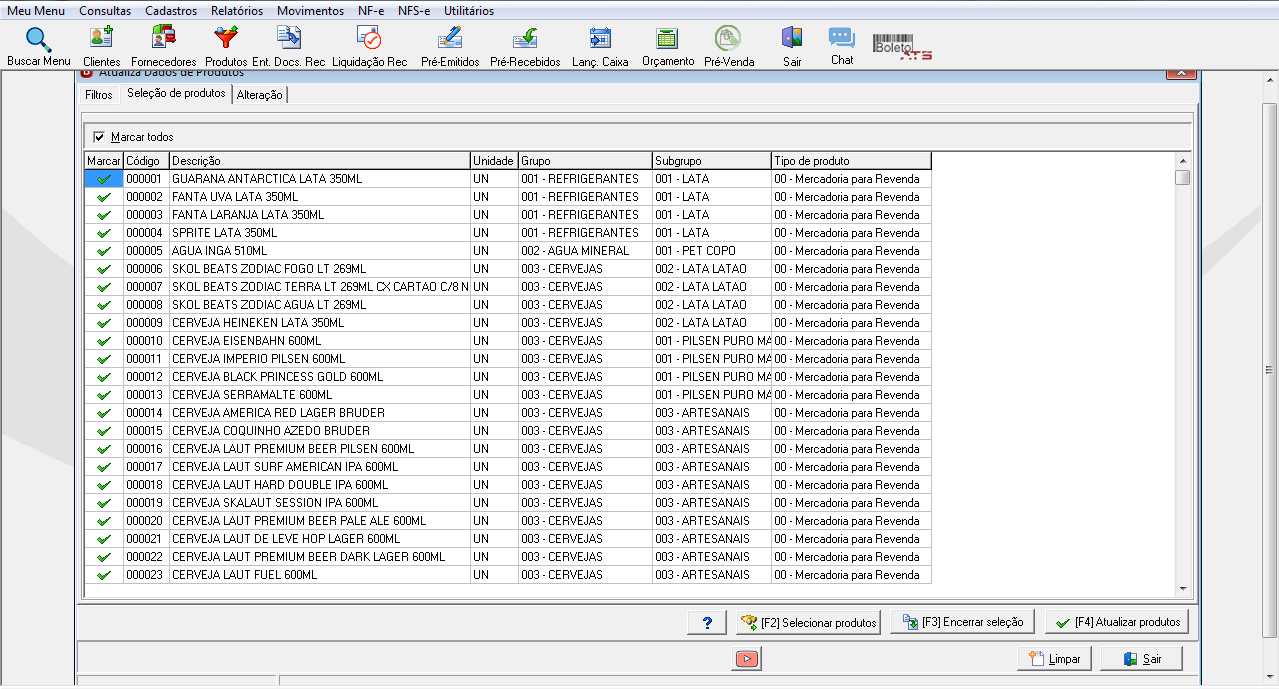The height and width of the screenshot is (689, 1279).
Task: Unmark product 000019 SKALAUT SESSION IPA checkmark
Action: click(x=103, y=503)
